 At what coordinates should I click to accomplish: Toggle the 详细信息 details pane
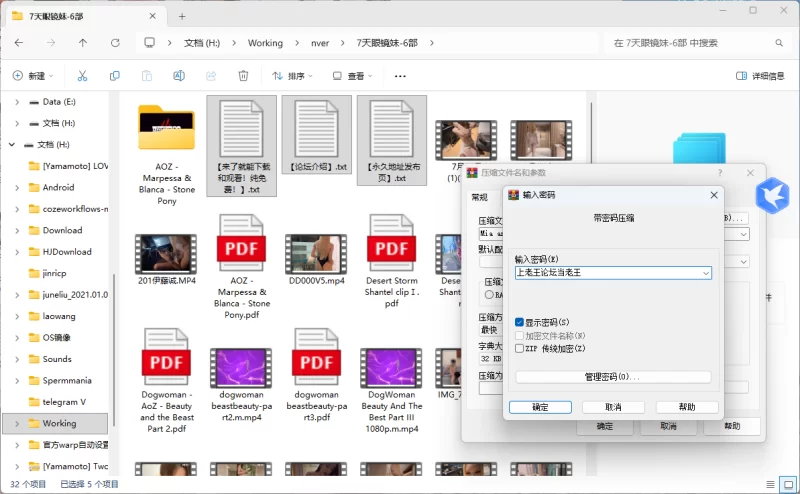click(x=760, y=76)
